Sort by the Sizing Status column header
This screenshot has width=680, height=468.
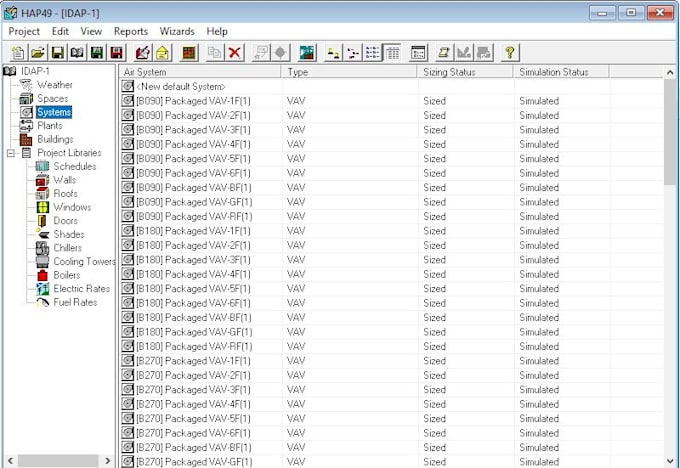465,72
